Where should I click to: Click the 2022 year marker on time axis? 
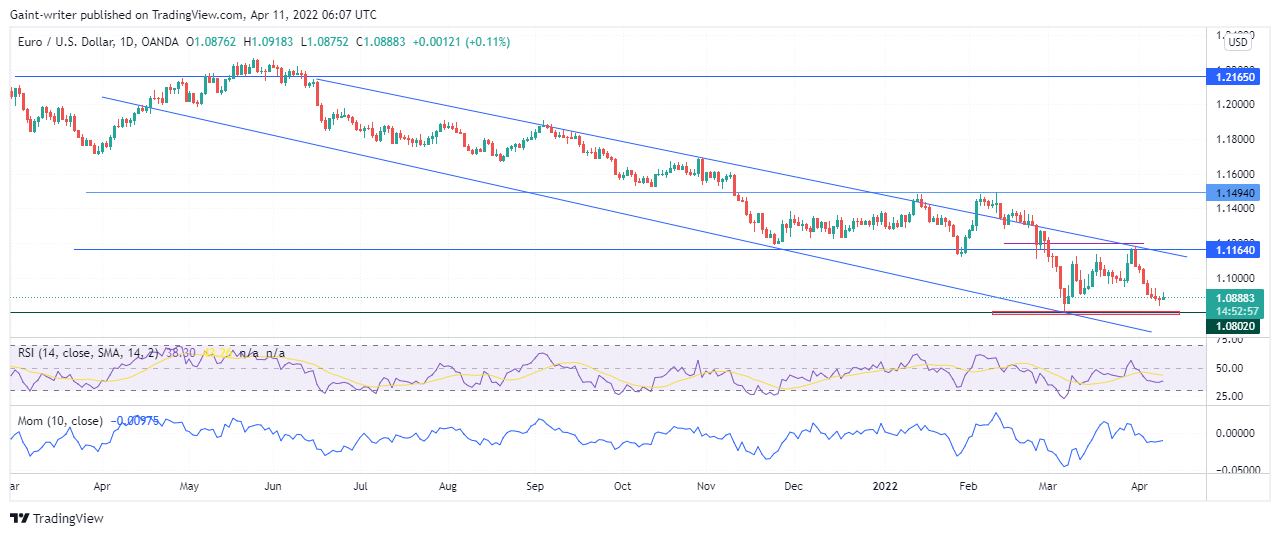click(x=886, y=487)
